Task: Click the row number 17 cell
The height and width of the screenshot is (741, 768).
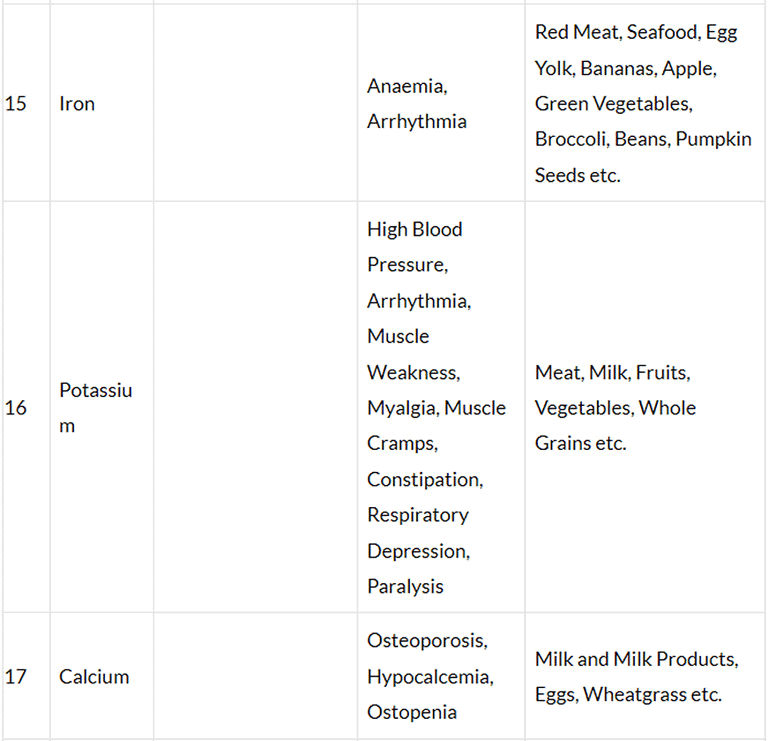Action: (x=16, y=677)
